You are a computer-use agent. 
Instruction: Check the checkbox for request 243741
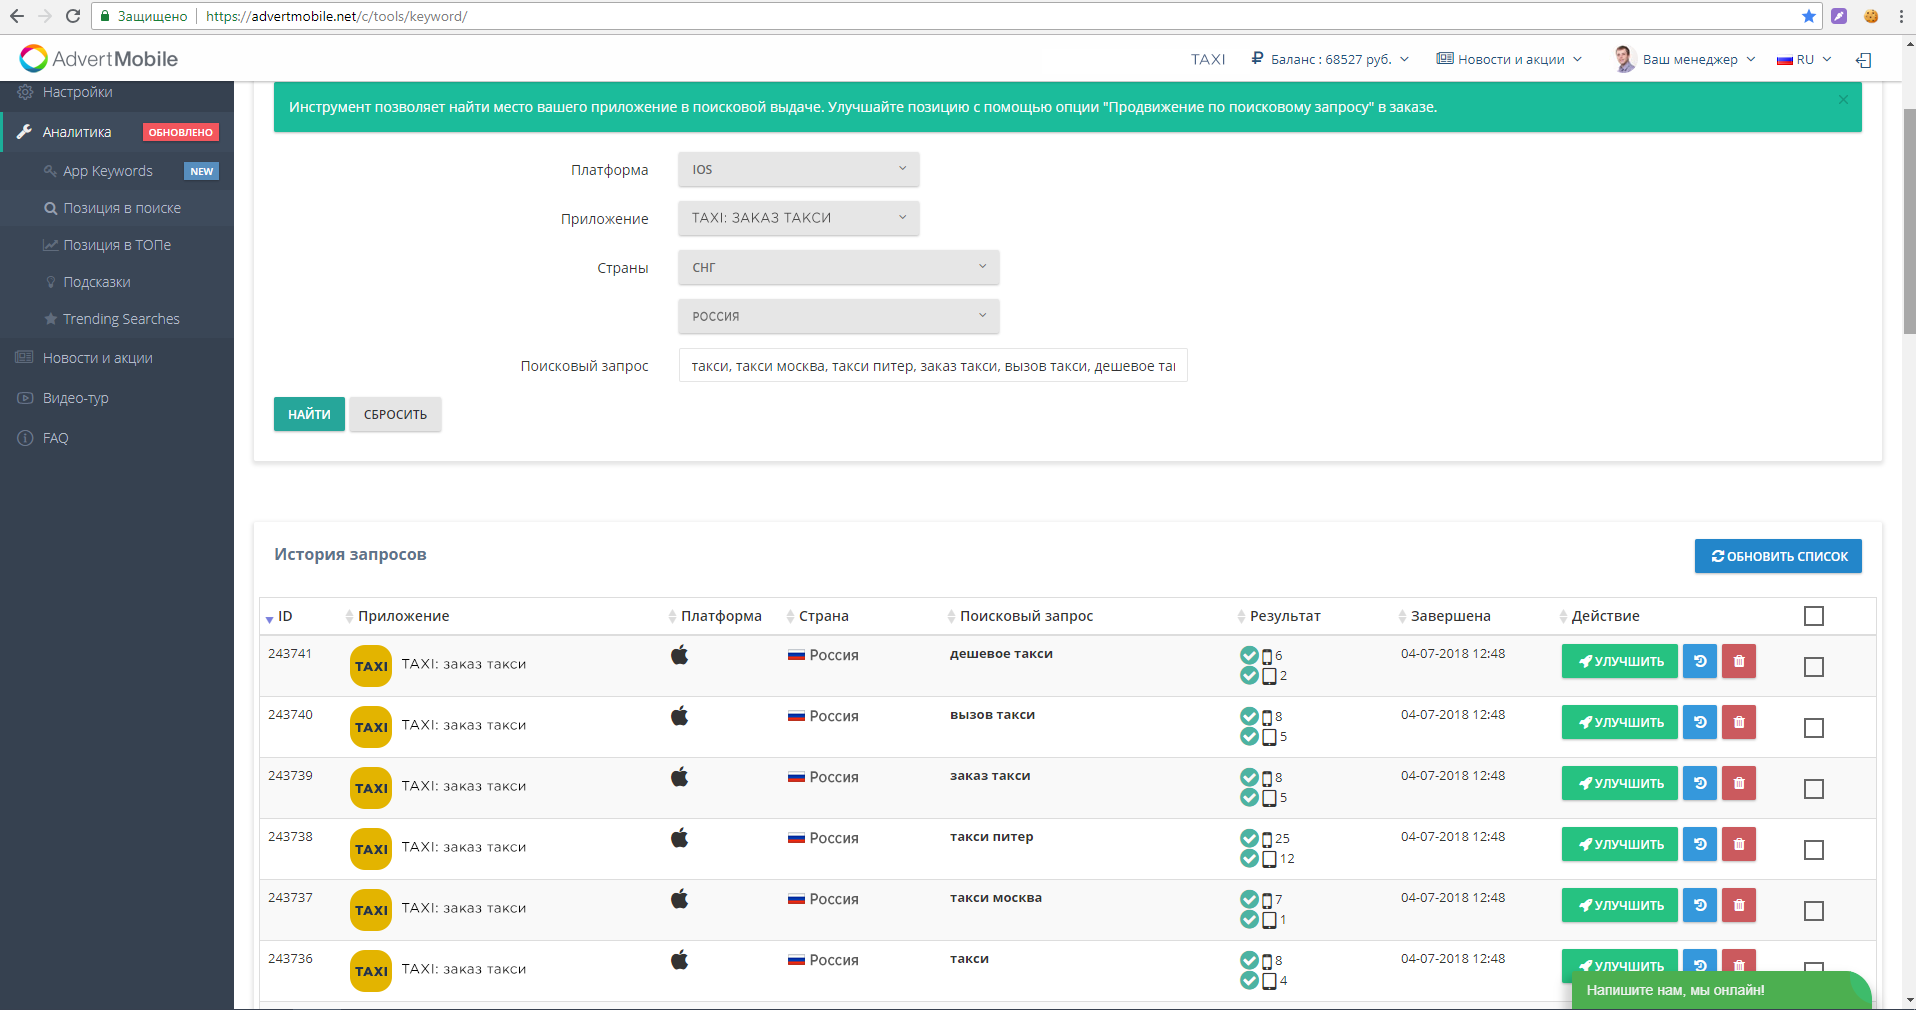click(x=1813, y=667)
